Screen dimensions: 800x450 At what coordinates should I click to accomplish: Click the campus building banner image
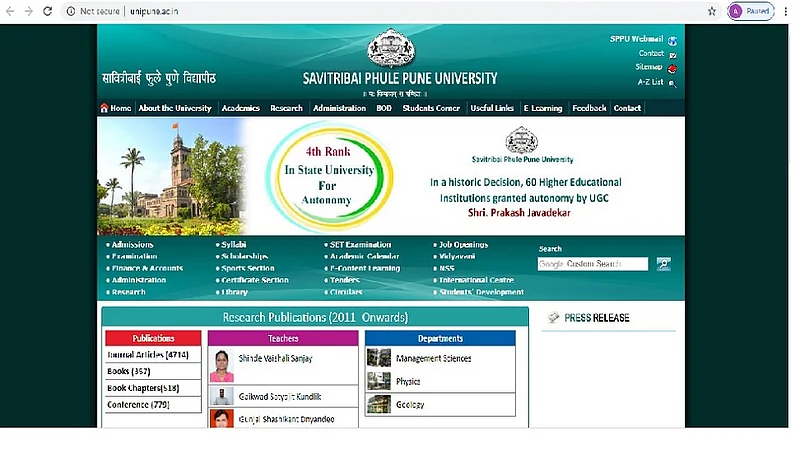pos(172,177)
